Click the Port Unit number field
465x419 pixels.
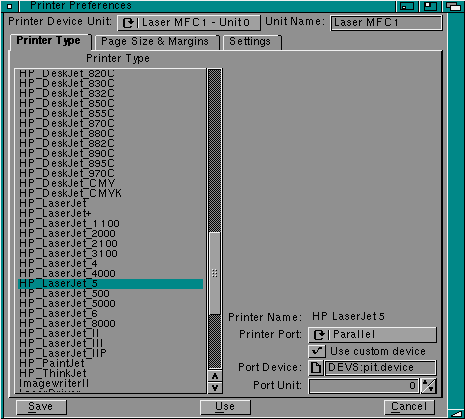pyautogui.click(x=364, y=386)
